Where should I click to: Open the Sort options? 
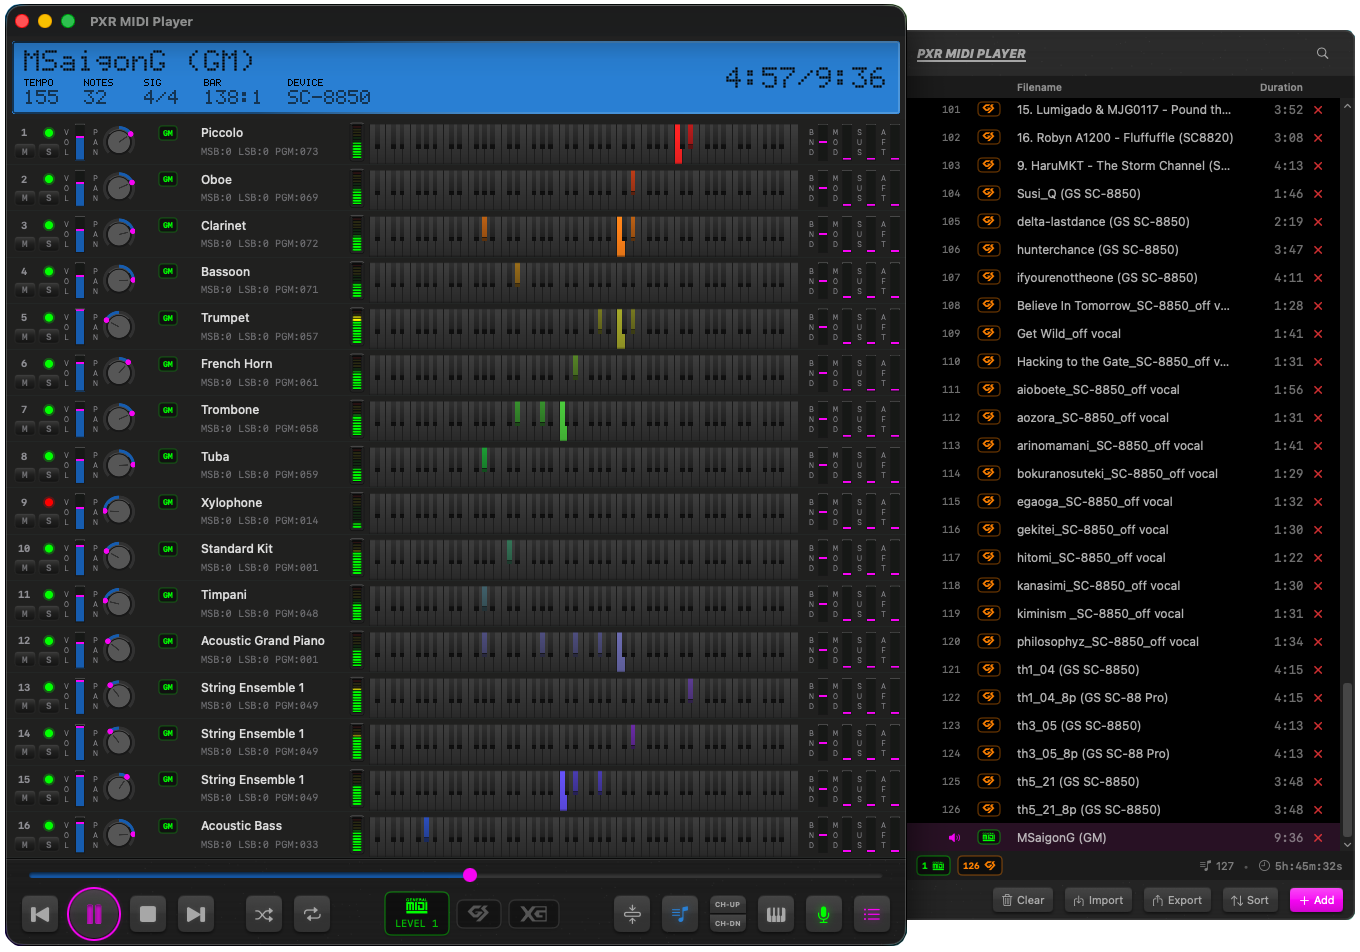1250,900
